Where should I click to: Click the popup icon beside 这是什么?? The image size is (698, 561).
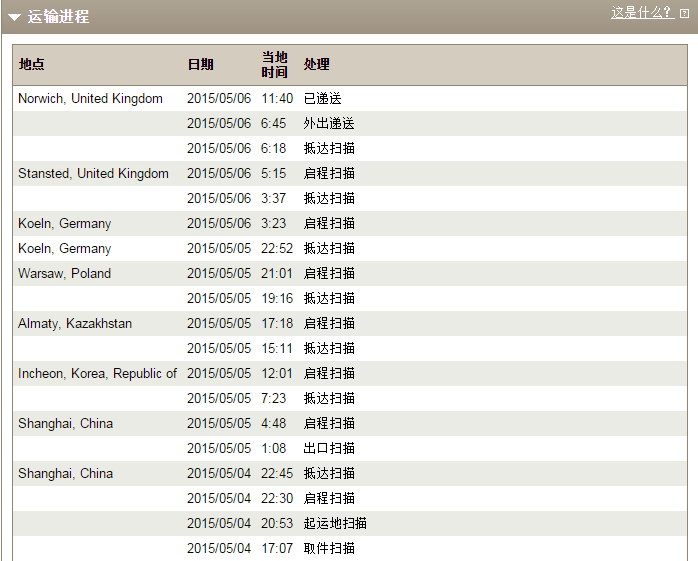[x=684, y=13]
